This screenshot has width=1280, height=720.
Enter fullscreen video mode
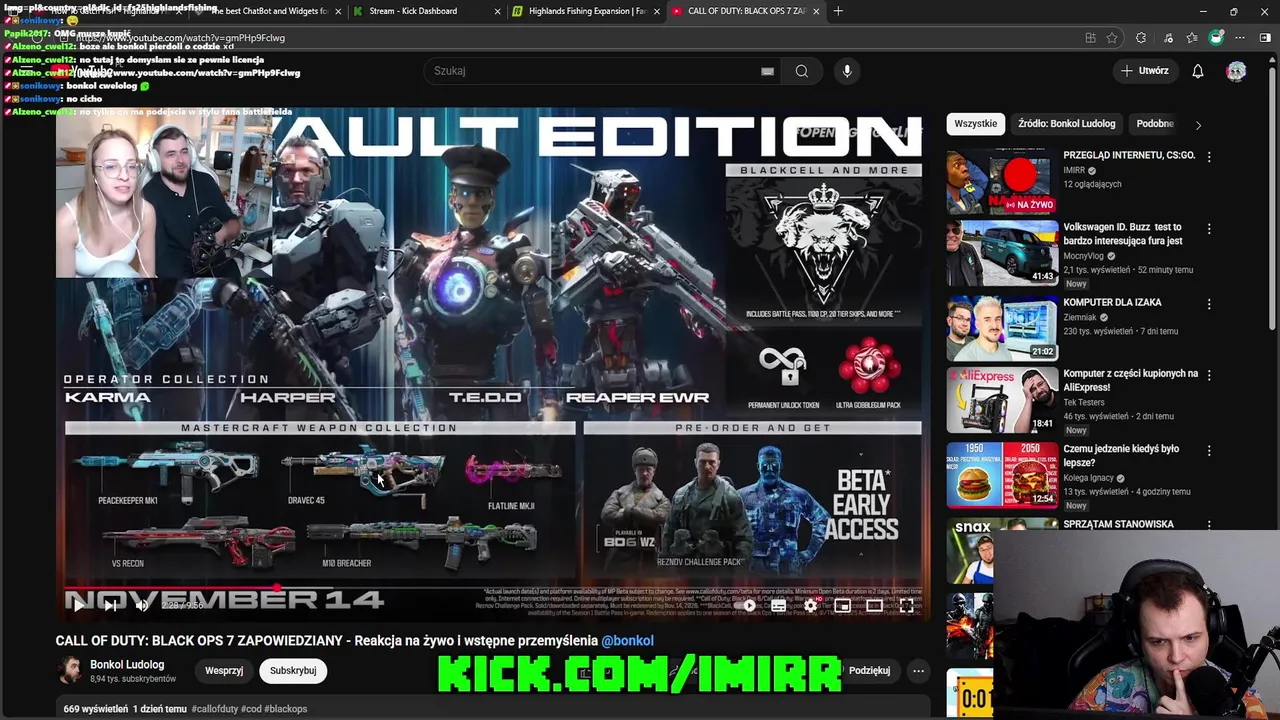tap(907, 605)
